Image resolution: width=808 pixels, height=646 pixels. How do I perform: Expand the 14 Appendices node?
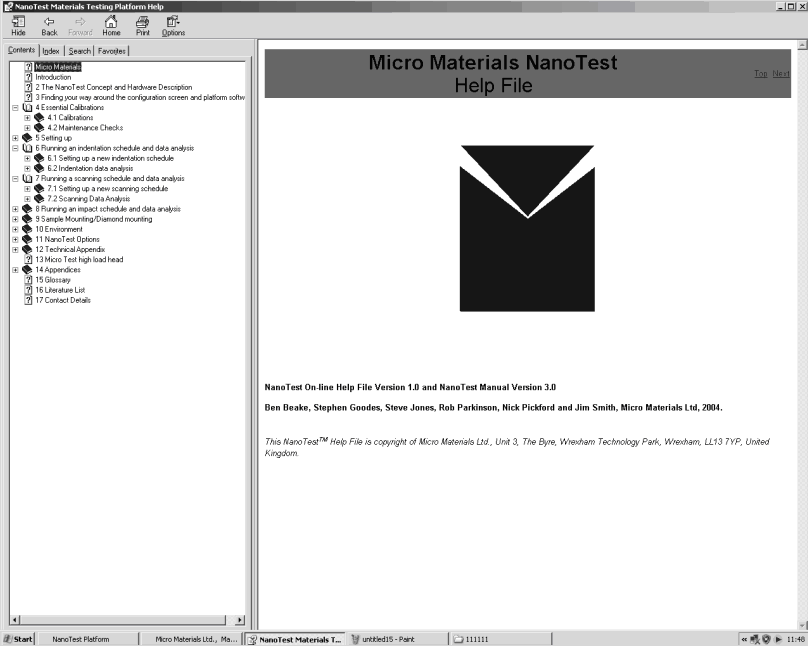[x=15, y=270]
